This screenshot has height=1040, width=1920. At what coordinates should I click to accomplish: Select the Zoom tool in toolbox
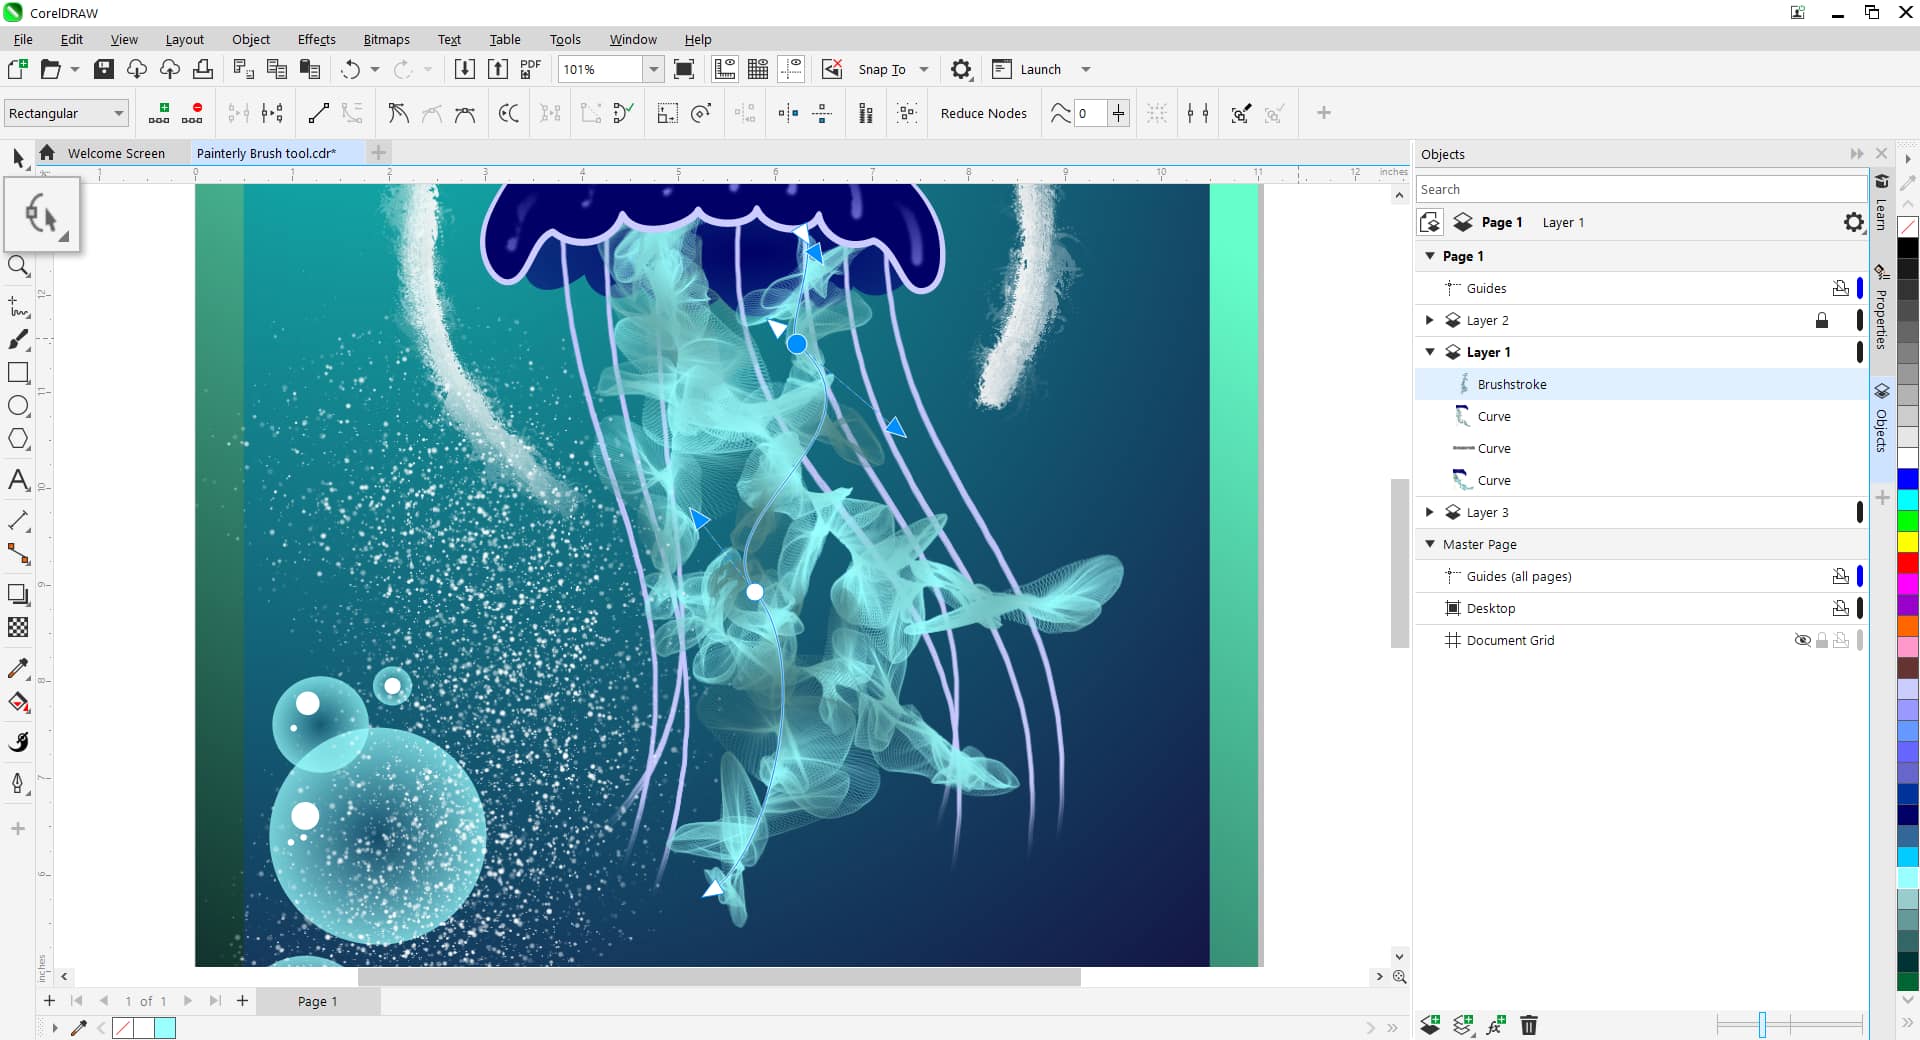click(18, 266)
